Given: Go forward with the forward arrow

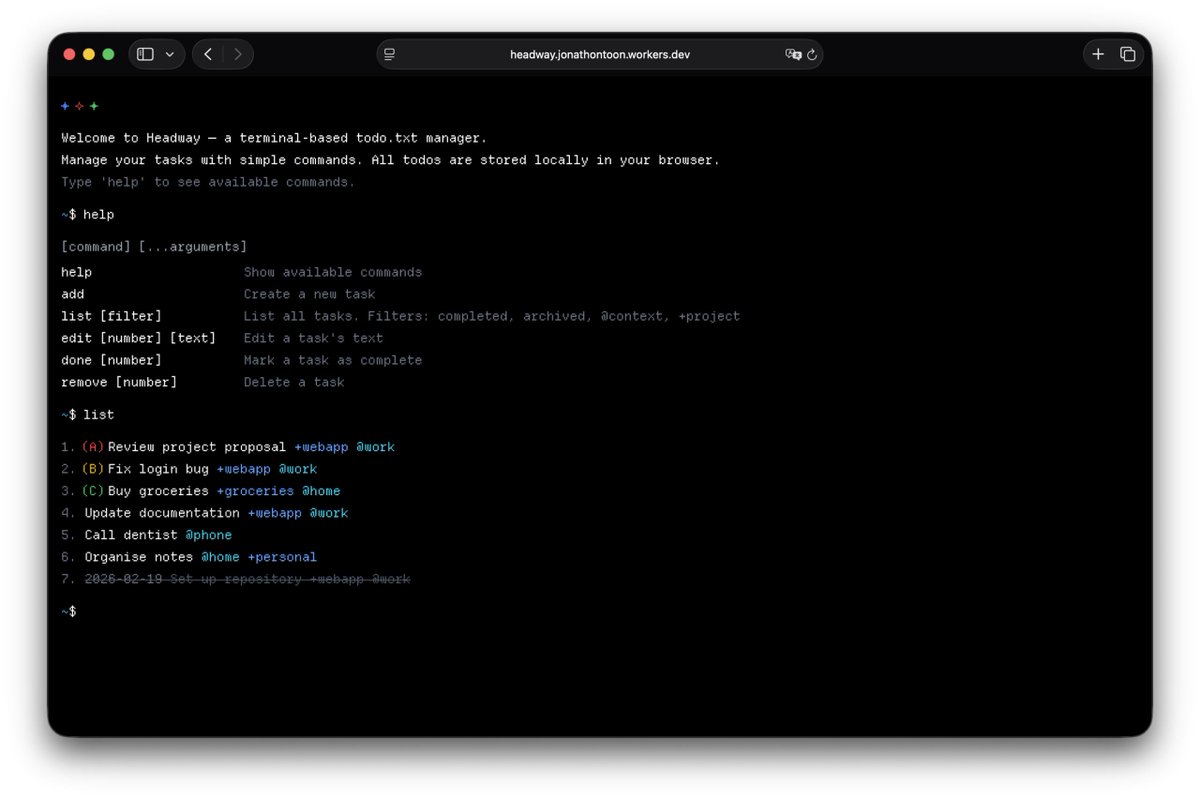Looking at the screenshot, I should point(237,54).
